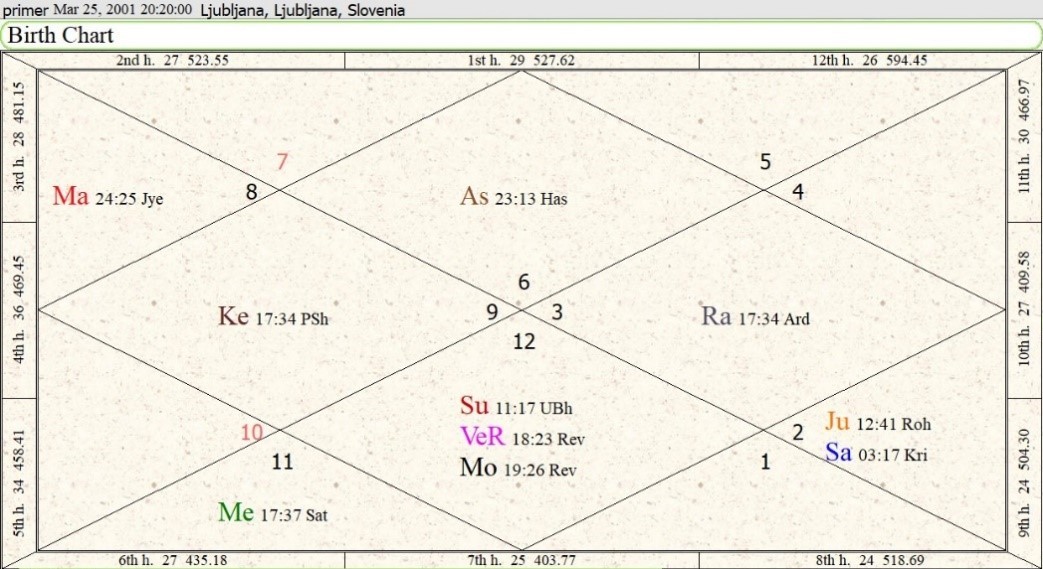This screenshot has width=1043, height=569.
Task: Click the Sun (Su) at 11:17 UBh
Action: point(474,406)
